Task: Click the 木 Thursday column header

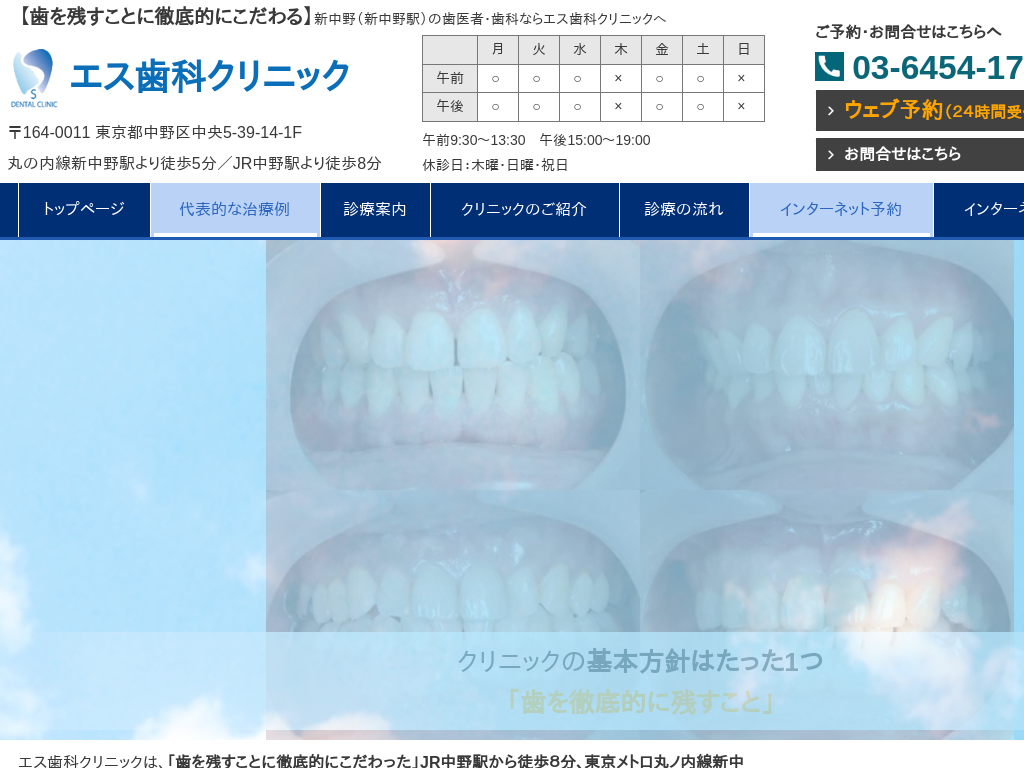Action: click(621, 50)
